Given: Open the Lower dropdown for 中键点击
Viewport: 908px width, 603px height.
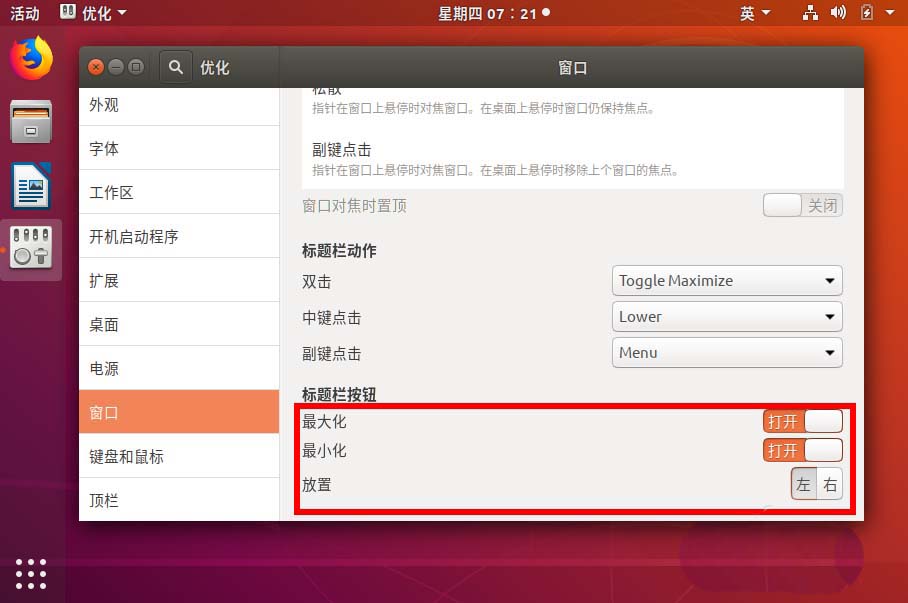Looking at the screenshot, I should (x=726, y=317).
